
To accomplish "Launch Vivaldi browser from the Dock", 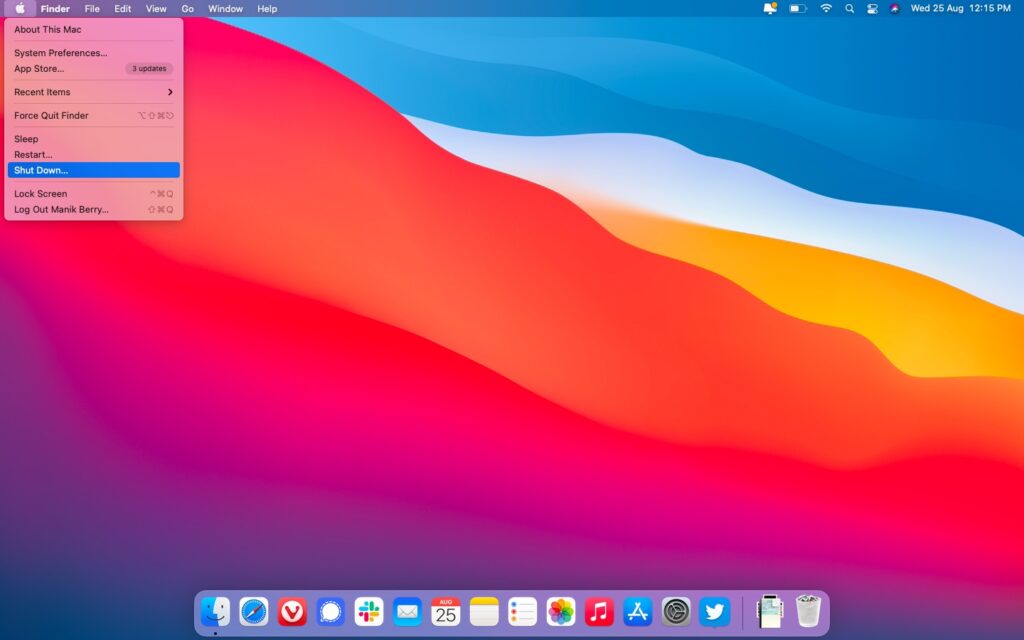I will 292,611.
